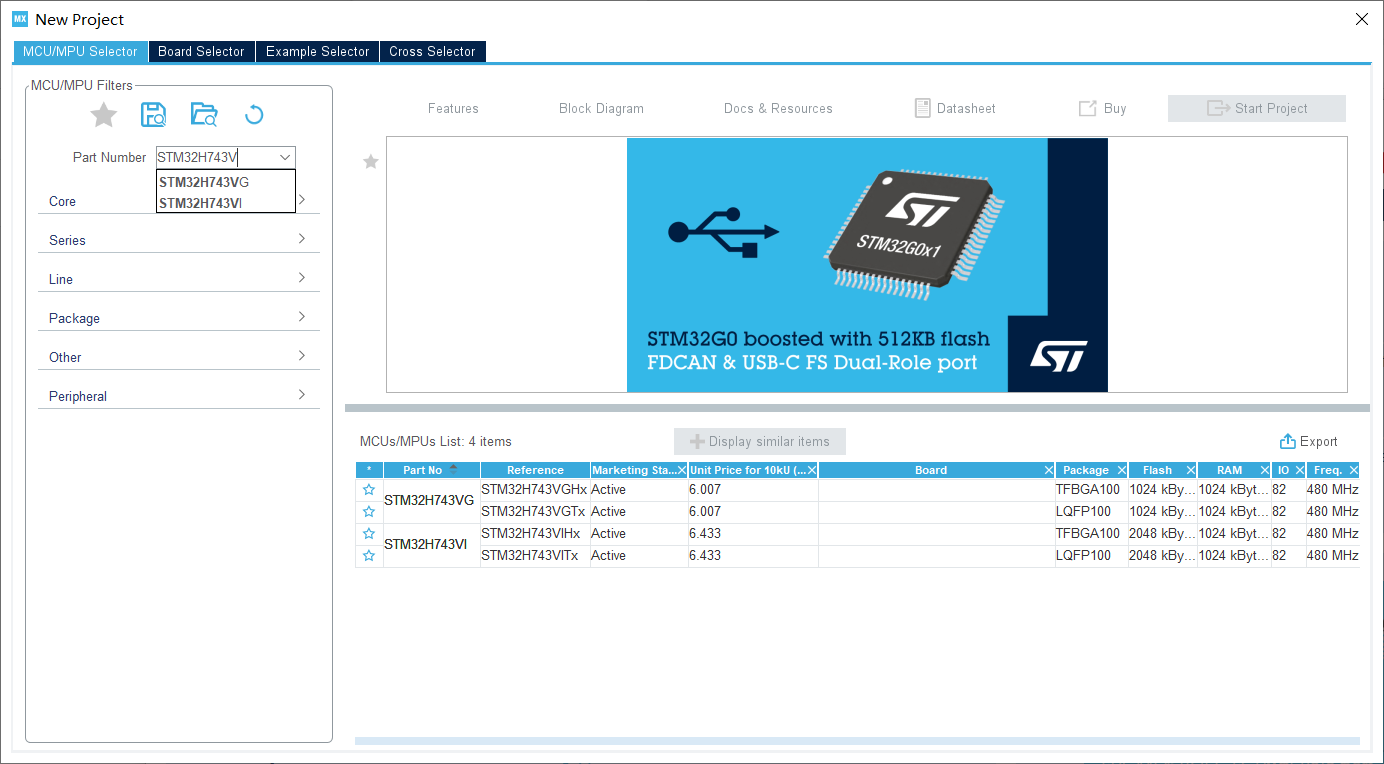Screen dimensions: 1384x764
Task: Sort by Part No arrow
Action: 454,470
